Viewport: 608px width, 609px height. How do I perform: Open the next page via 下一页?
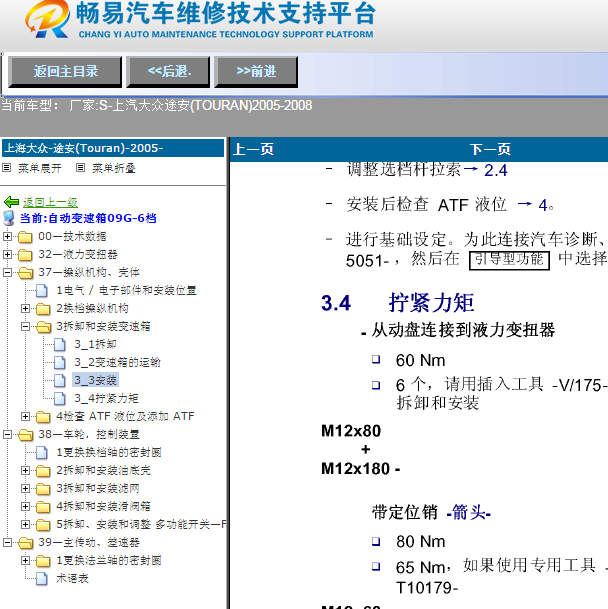coord(490,149)
